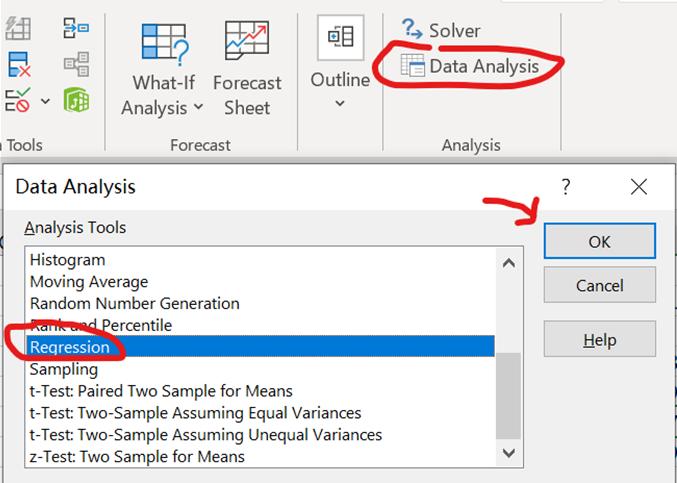This screenshot has width=677, height=483.
Task: Open the What-If Analysis menu
Action: [162, 68]
